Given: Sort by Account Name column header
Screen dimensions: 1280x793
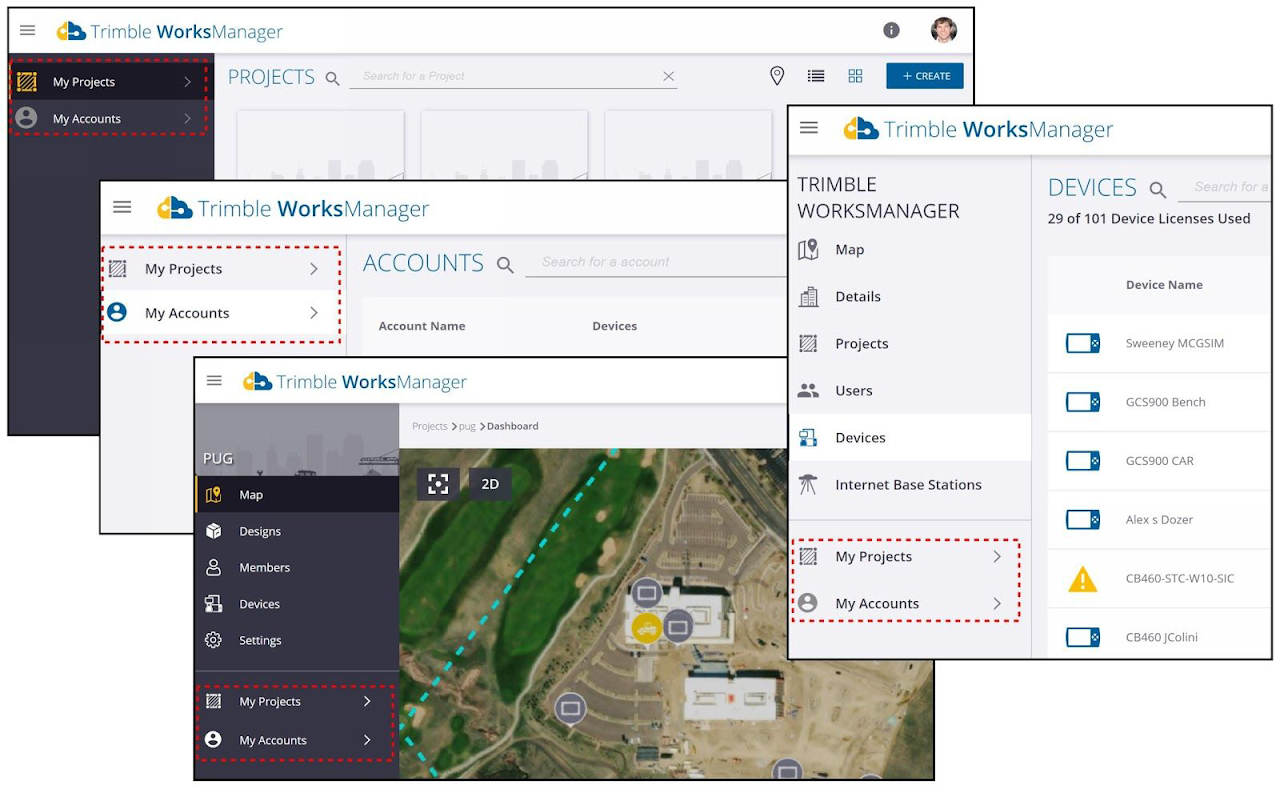Looking at the screenshot, I should tap(422, 326).
